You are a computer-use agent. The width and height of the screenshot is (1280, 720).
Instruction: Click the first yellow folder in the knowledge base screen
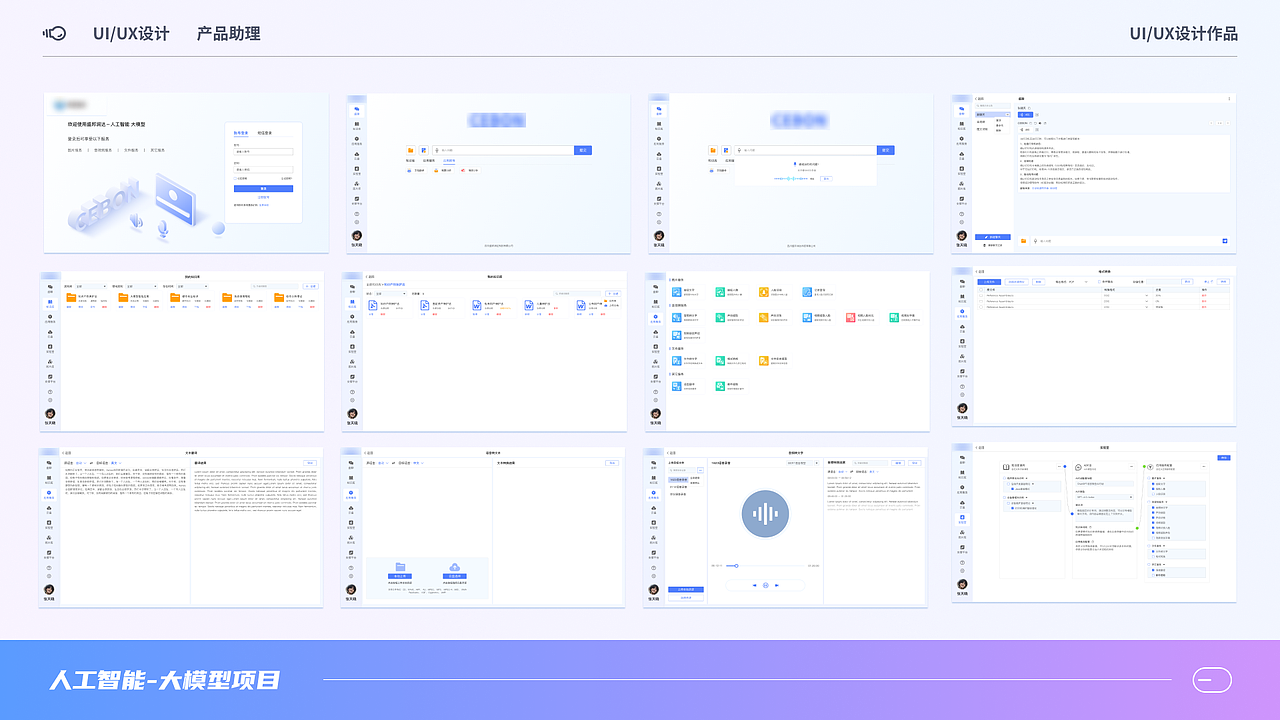(71, 297)
